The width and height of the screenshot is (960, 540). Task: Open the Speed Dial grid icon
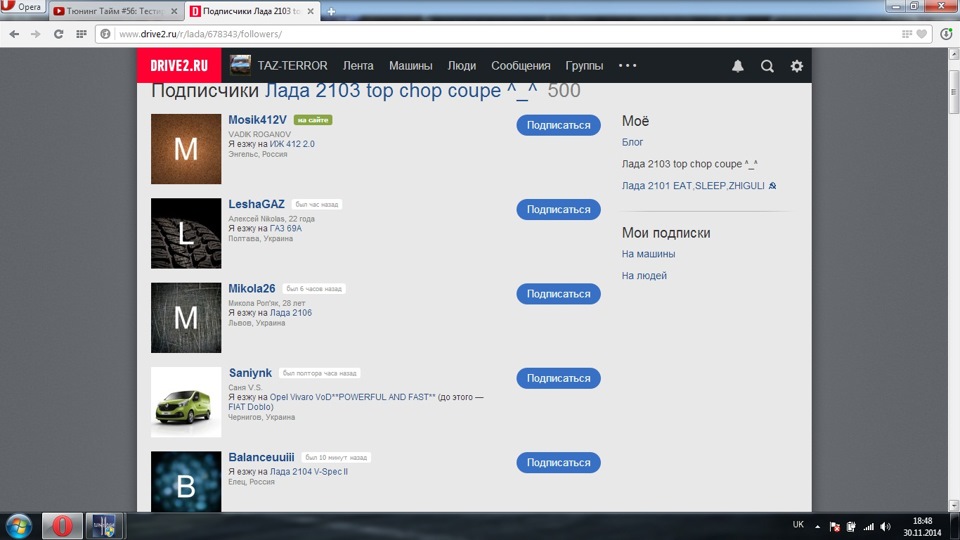coord(81,34)
